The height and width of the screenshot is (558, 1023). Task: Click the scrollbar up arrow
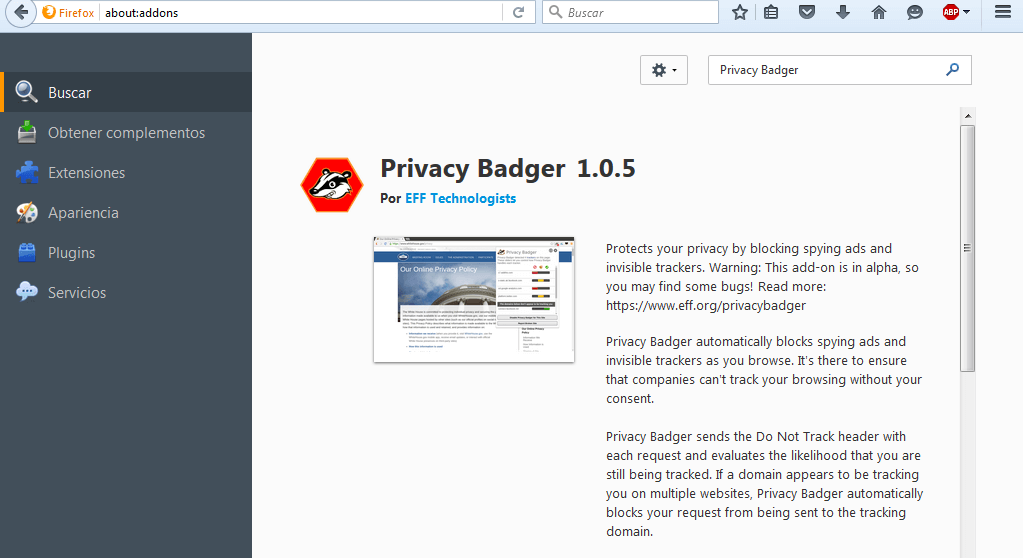click(968, 116)
